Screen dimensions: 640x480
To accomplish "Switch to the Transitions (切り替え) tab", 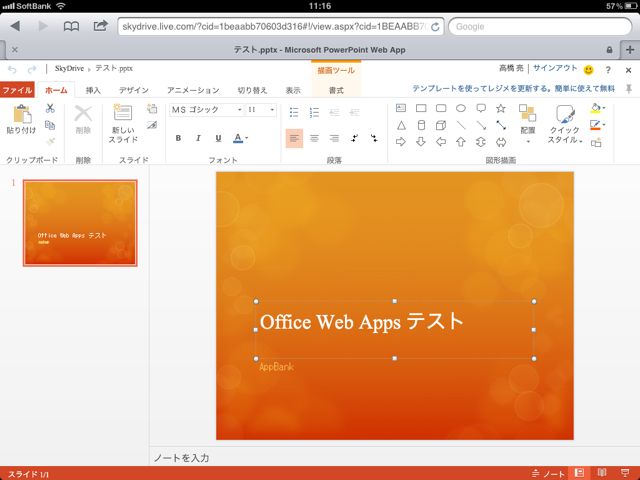I will [x=252, y=90].
